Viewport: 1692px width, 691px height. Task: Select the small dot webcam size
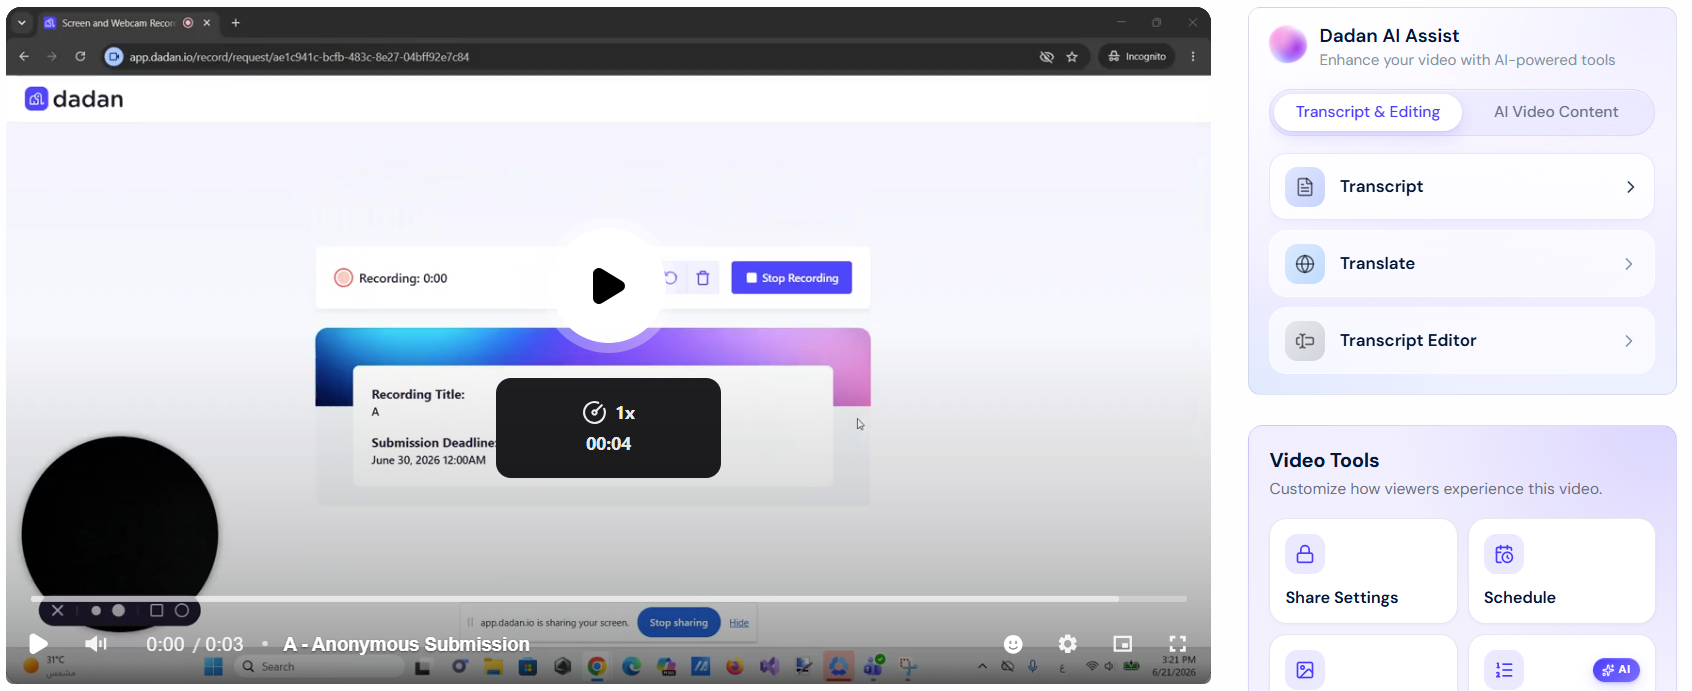96,610
